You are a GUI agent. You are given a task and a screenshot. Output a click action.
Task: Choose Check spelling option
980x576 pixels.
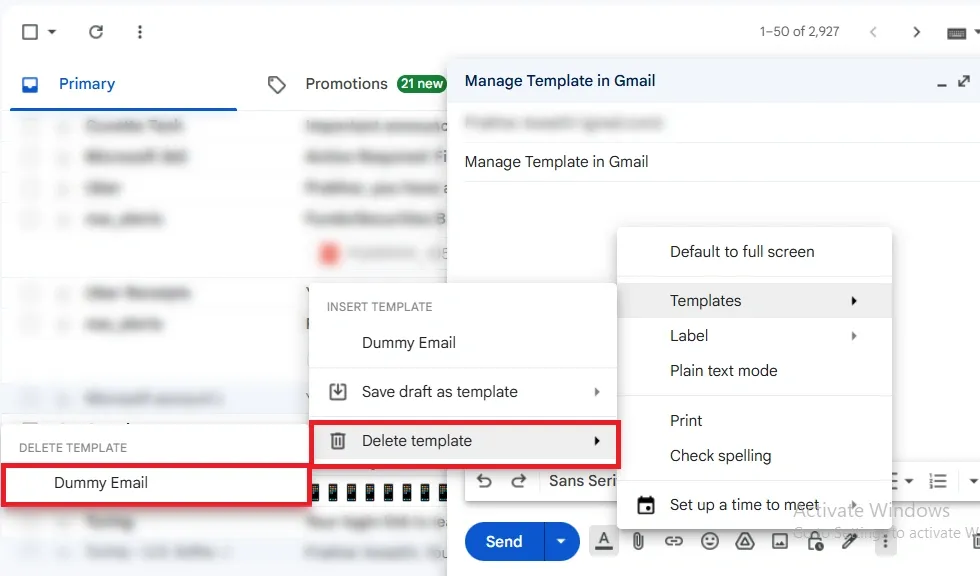pyautogui.click(x=754, y=455)
